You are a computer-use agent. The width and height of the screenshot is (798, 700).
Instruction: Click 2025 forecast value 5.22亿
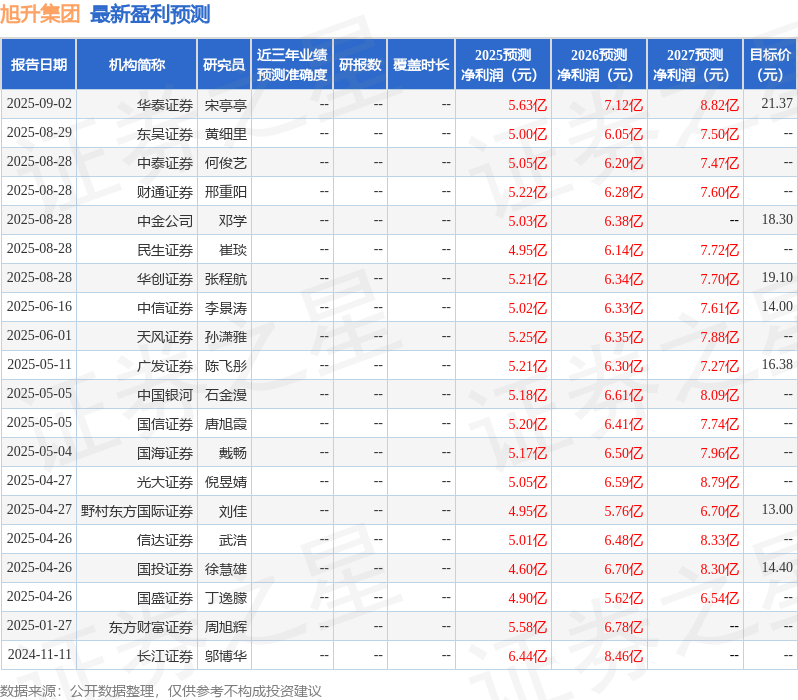click(528, 192)
